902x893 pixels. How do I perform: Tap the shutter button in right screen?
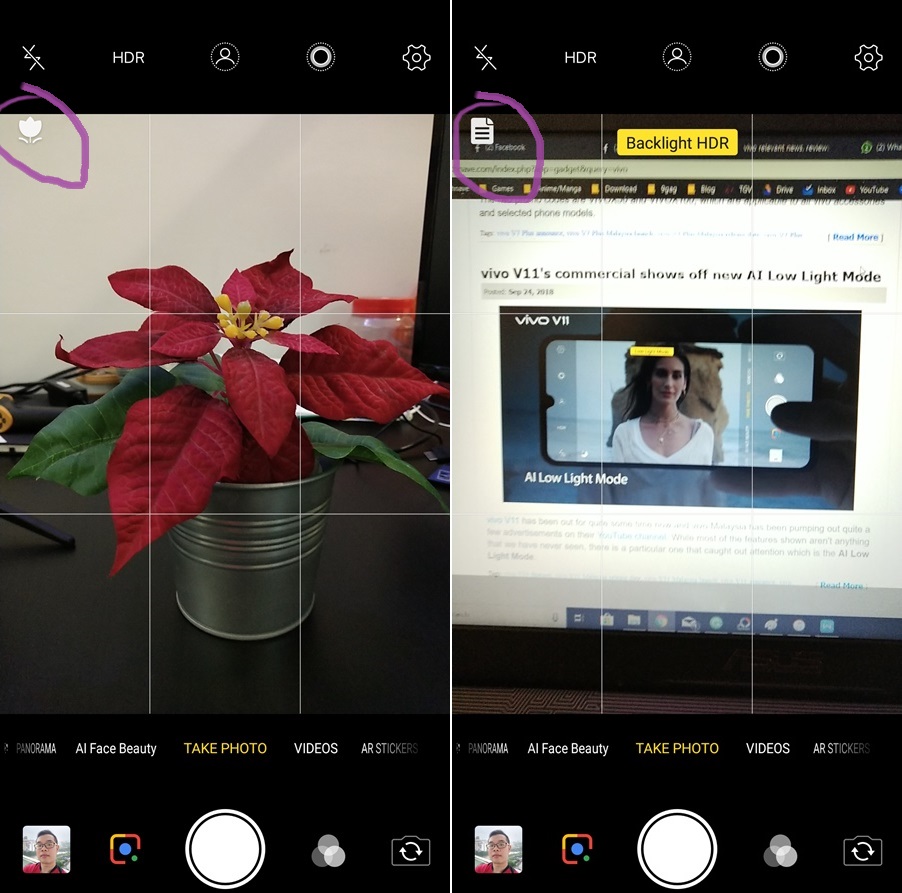click(677, 849)
